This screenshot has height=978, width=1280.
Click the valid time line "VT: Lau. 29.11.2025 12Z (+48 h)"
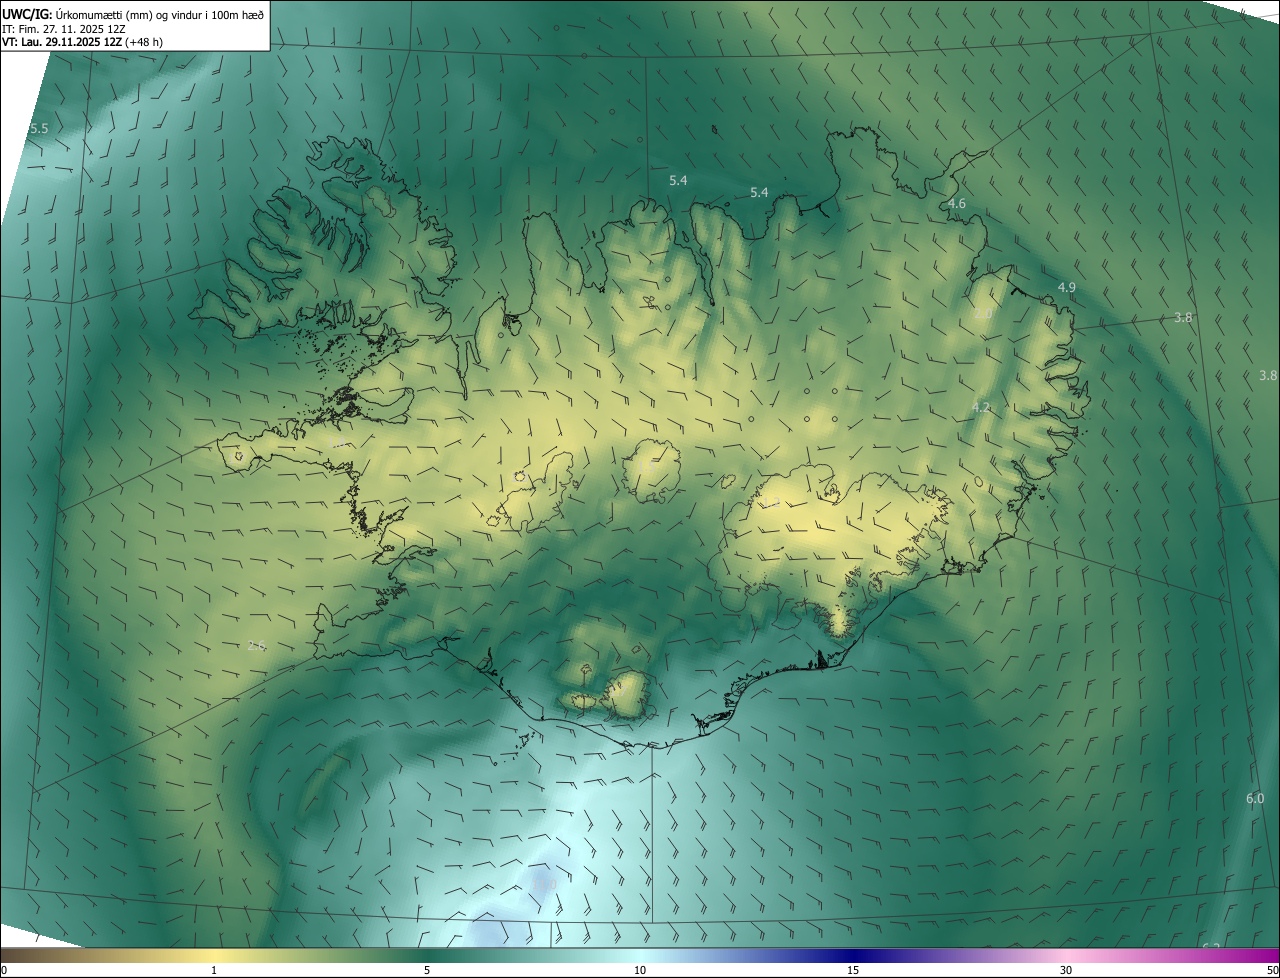tap(82, 42)
